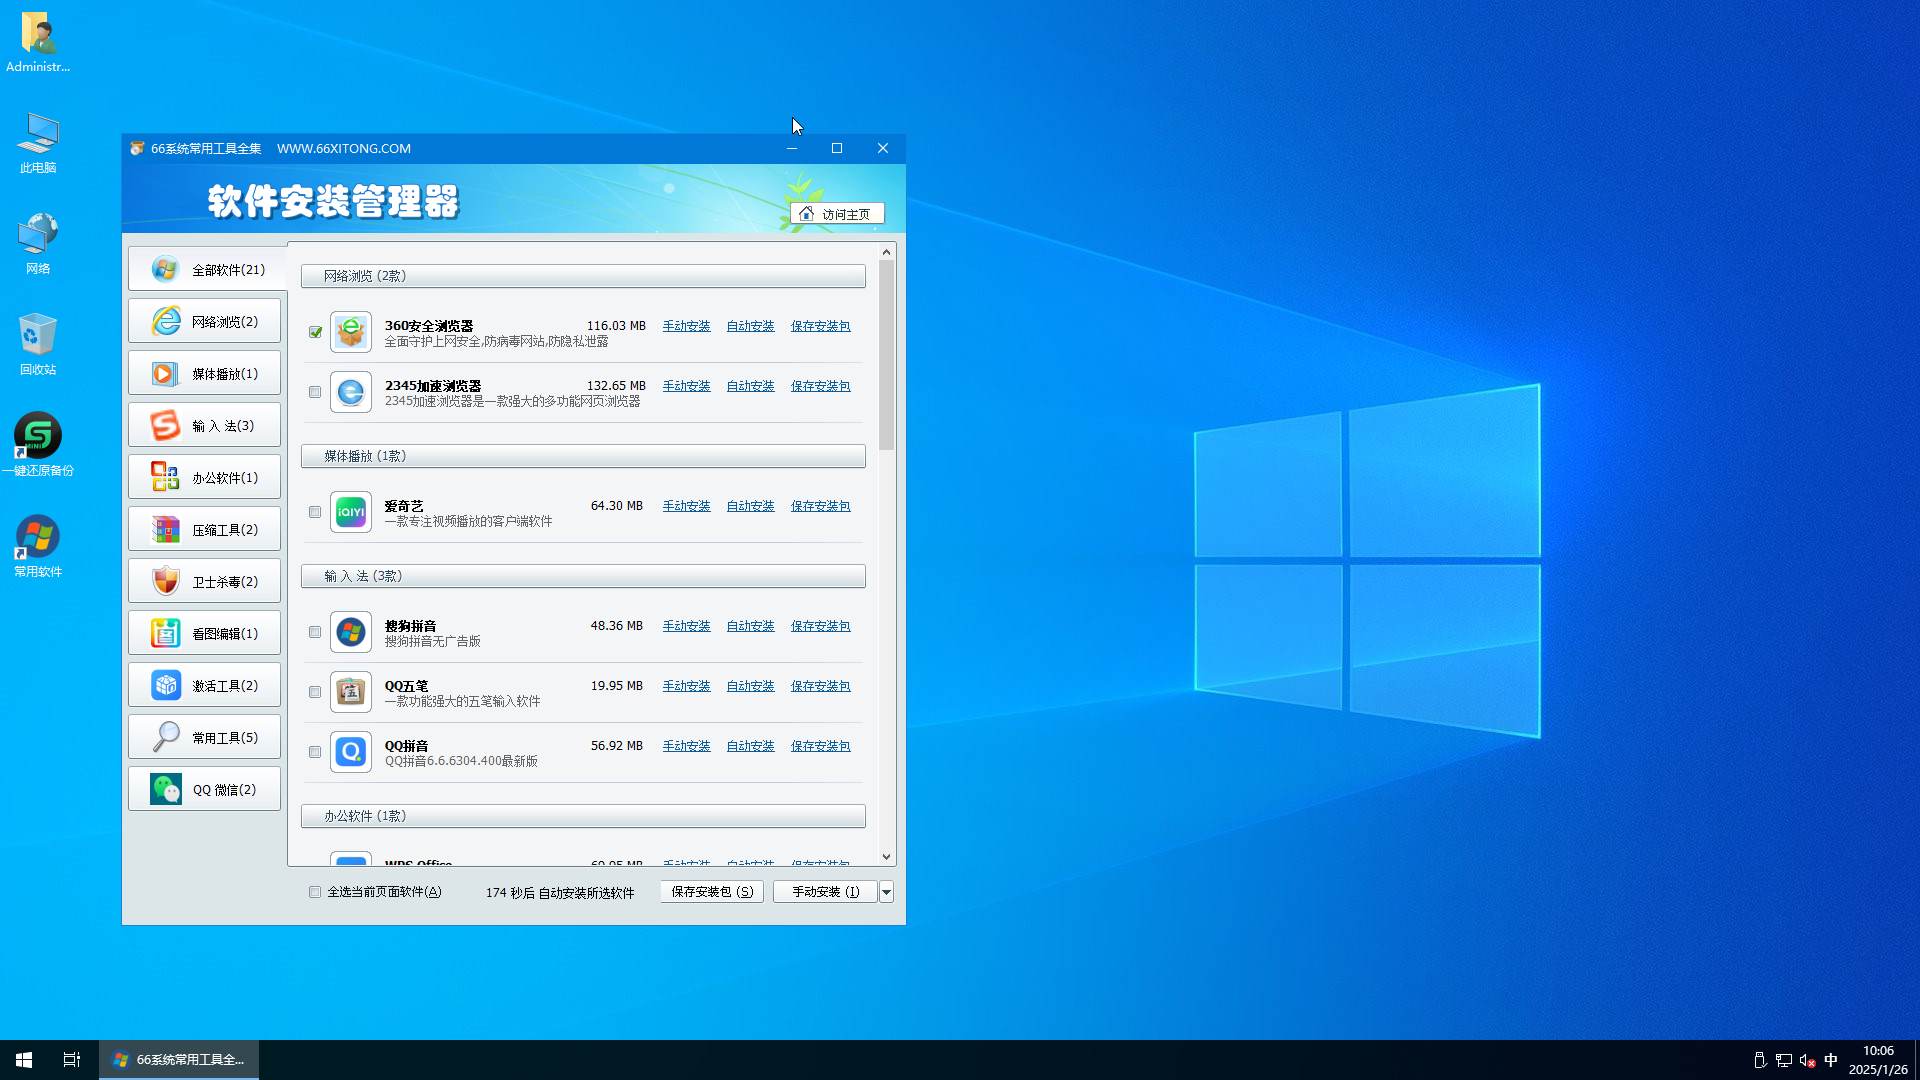Screen dimensions: 1920x1080
Task: Open the 网络 desktop icon
Action: (x=38, y=243)
